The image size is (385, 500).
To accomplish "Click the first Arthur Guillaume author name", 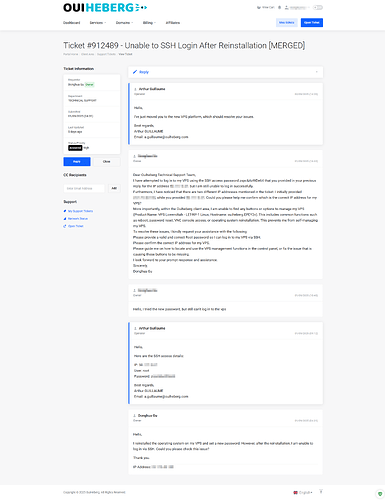I will 152,89.
